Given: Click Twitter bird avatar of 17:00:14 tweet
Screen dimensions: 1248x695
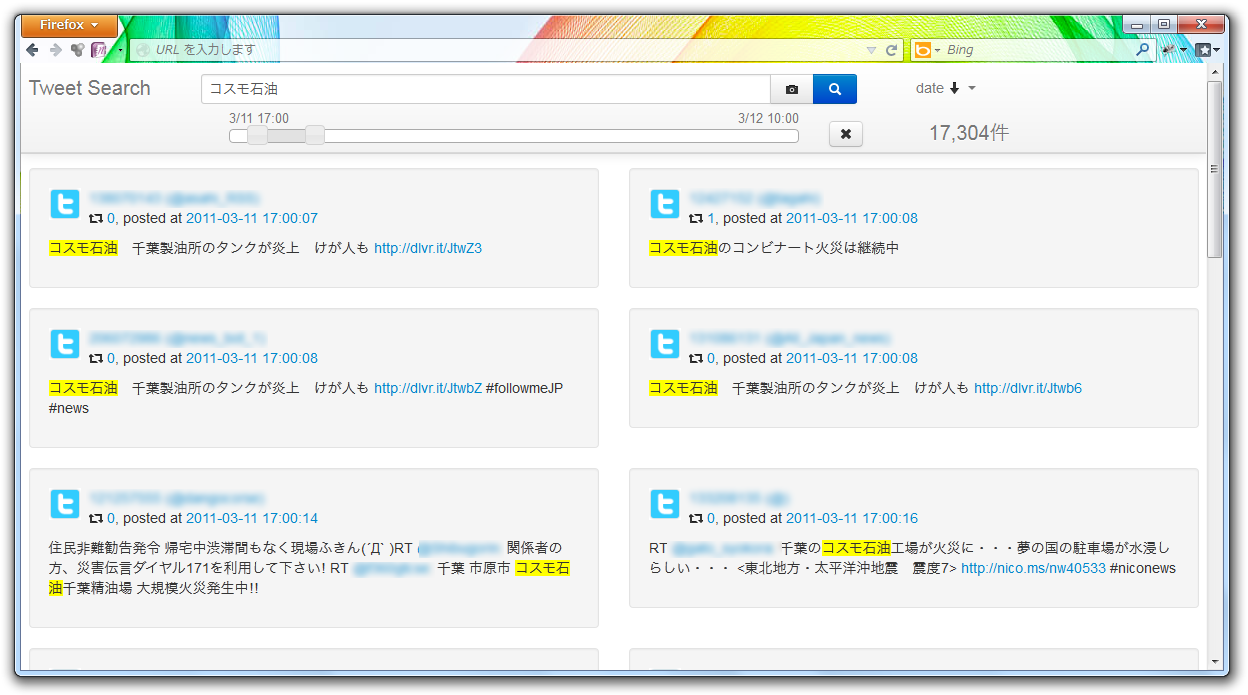Looking at the screenshot, I should point(65,504).
